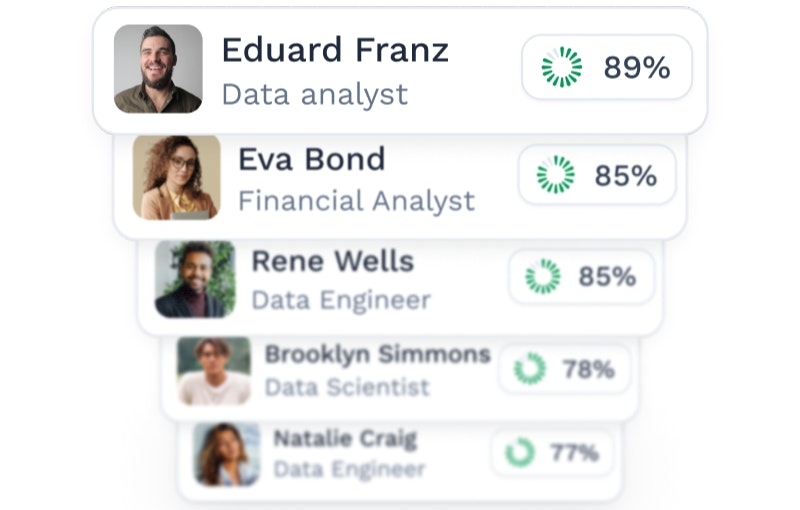Open the Natalie Craig name link

tap(345, 438)
